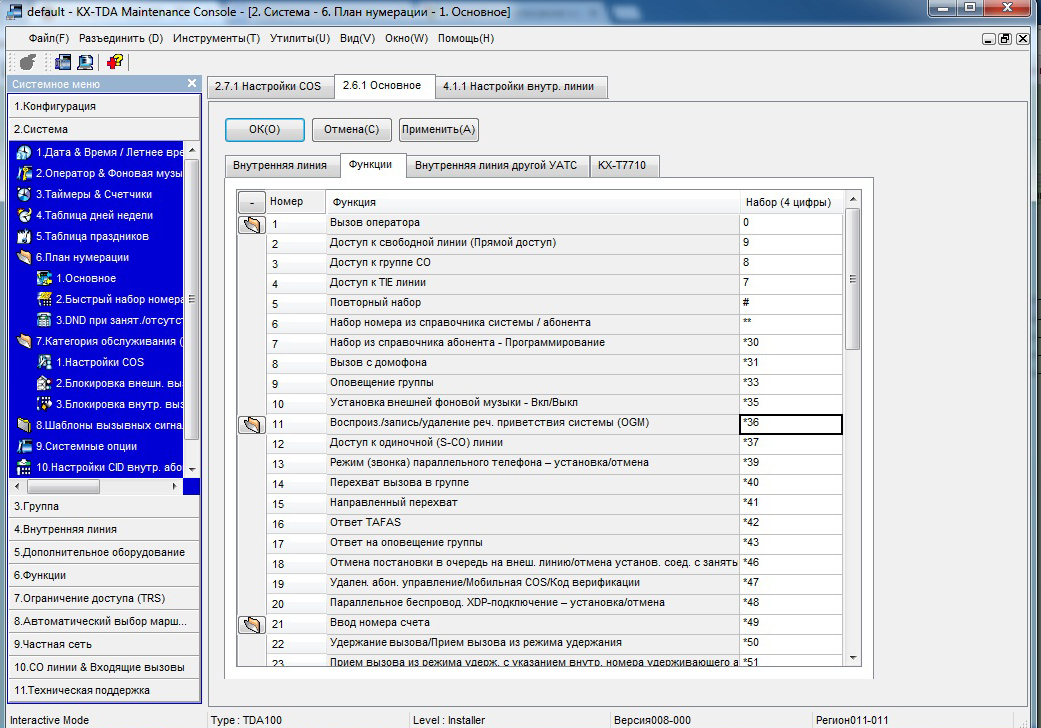
Task: Click the Ответ TAFAS function row
Action: 532,523
